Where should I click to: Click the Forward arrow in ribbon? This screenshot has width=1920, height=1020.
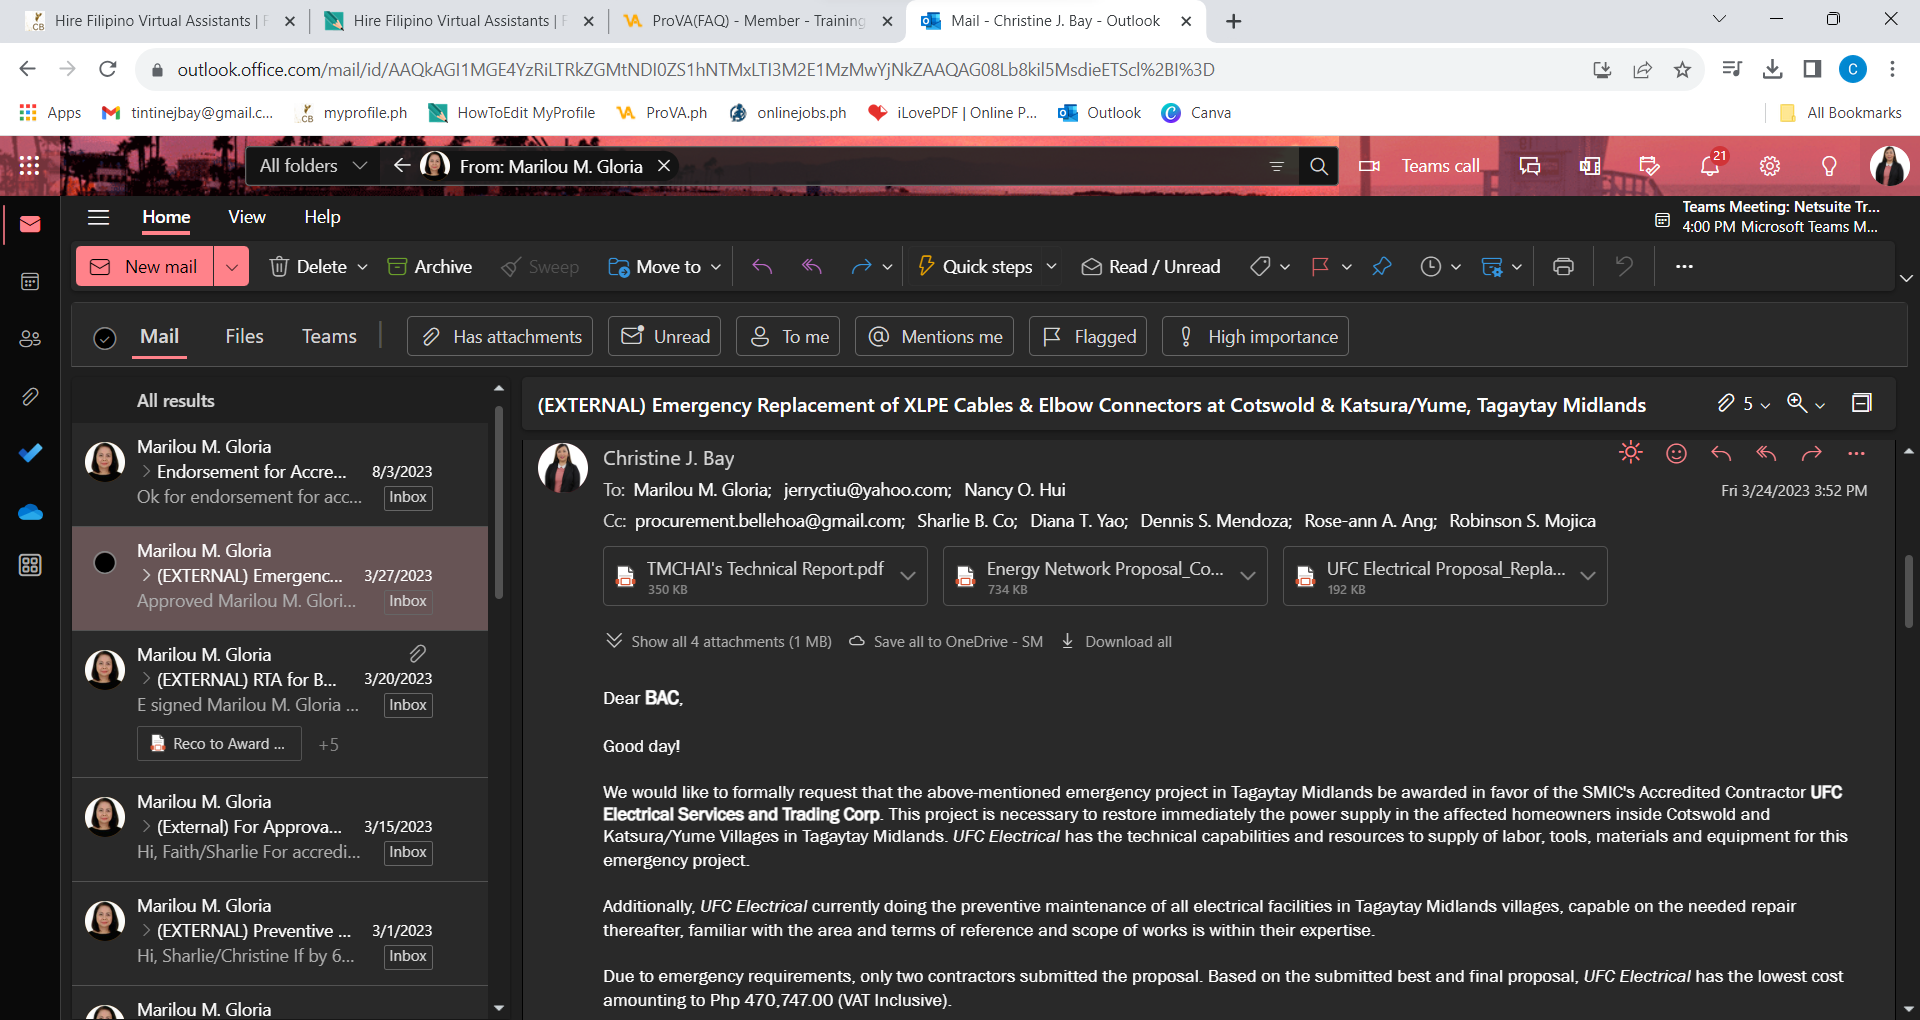[x=860, y=267]
